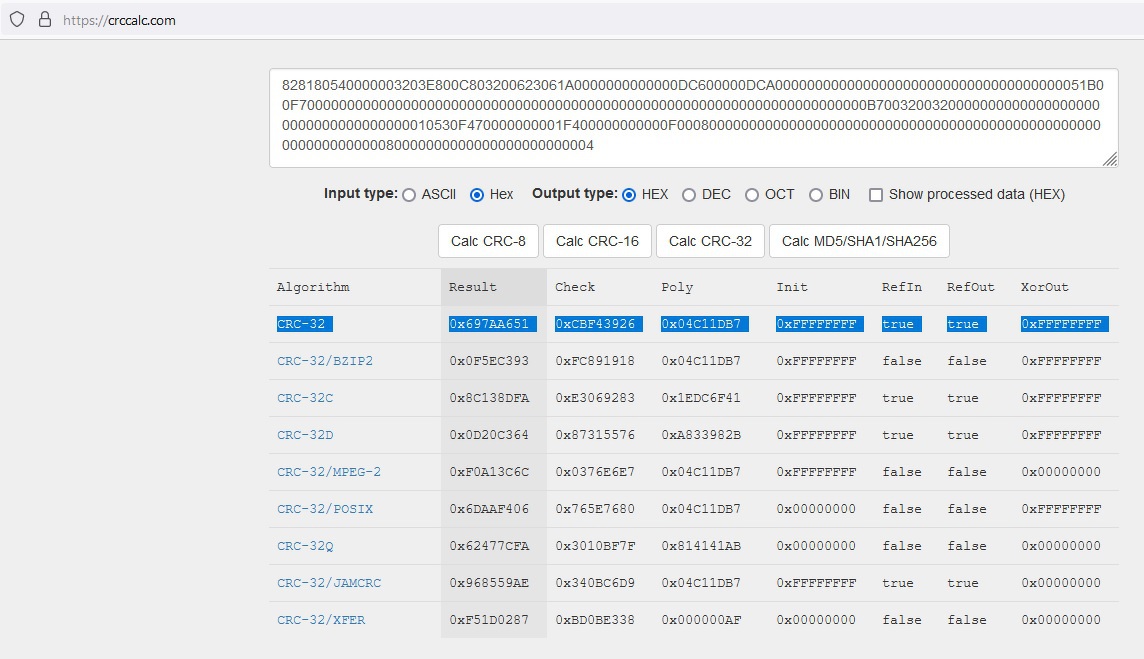Click the result value 0xF51D0287
This screenshot has width=1144, height=659.
(x=489, y=620)
